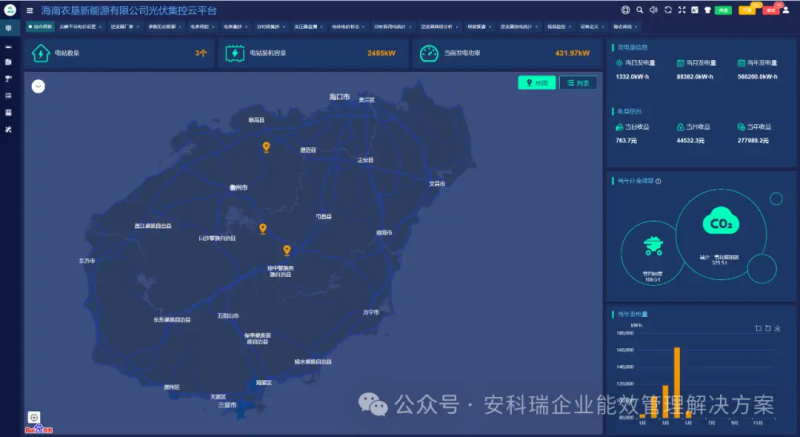Image resolution: width=800 pixels, height=437 pixels.
Task: Mute alarm sound via speaker icon
Action: click(x=654, y=10)
